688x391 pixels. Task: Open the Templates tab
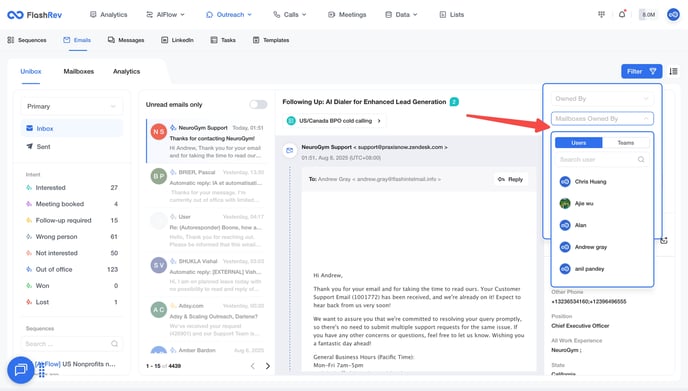(x=271, y=40)
